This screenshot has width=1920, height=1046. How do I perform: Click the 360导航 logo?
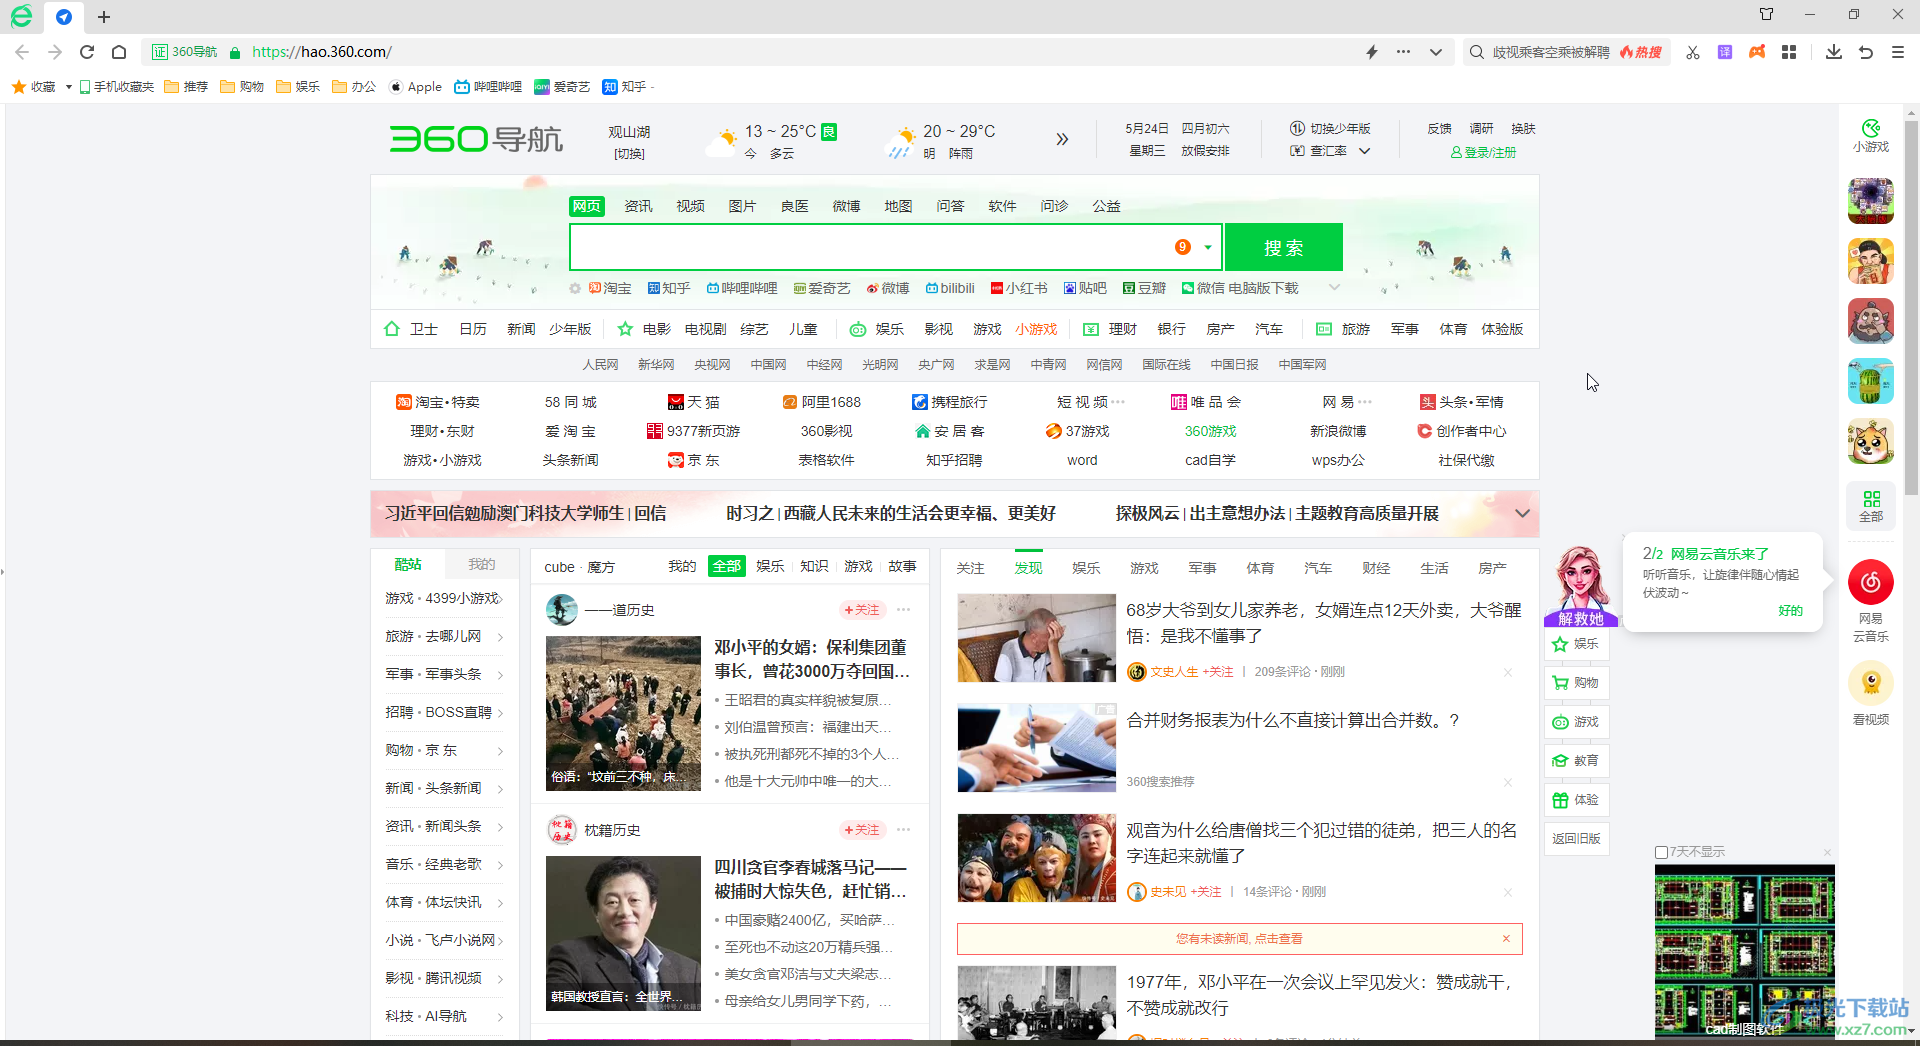click(x=476, y=139)
